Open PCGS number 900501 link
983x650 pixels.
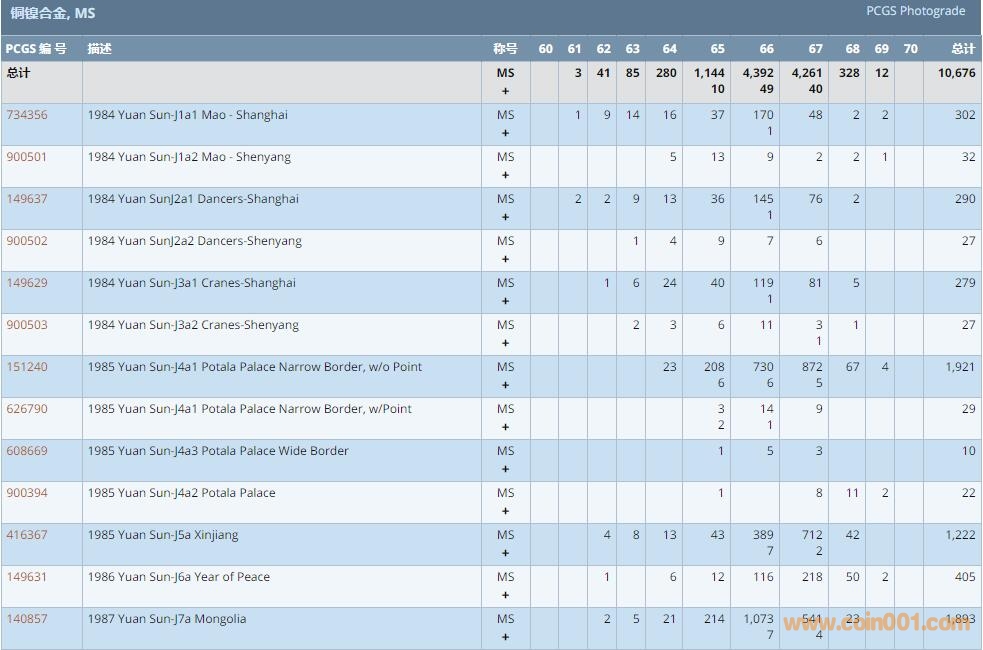point(27,157)
